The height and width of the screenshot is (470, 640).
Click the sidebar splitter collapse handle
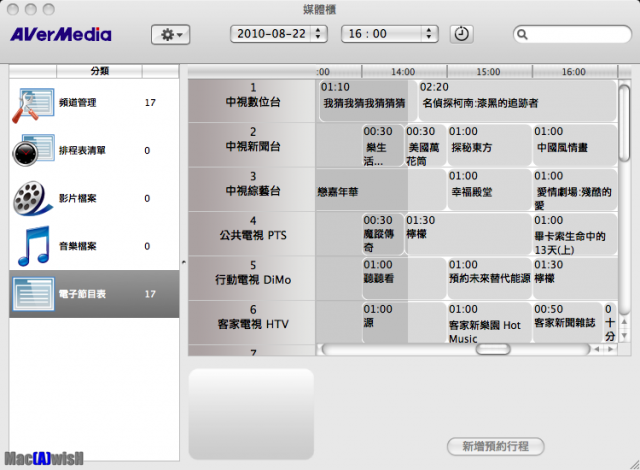click(x=184, y=262)
